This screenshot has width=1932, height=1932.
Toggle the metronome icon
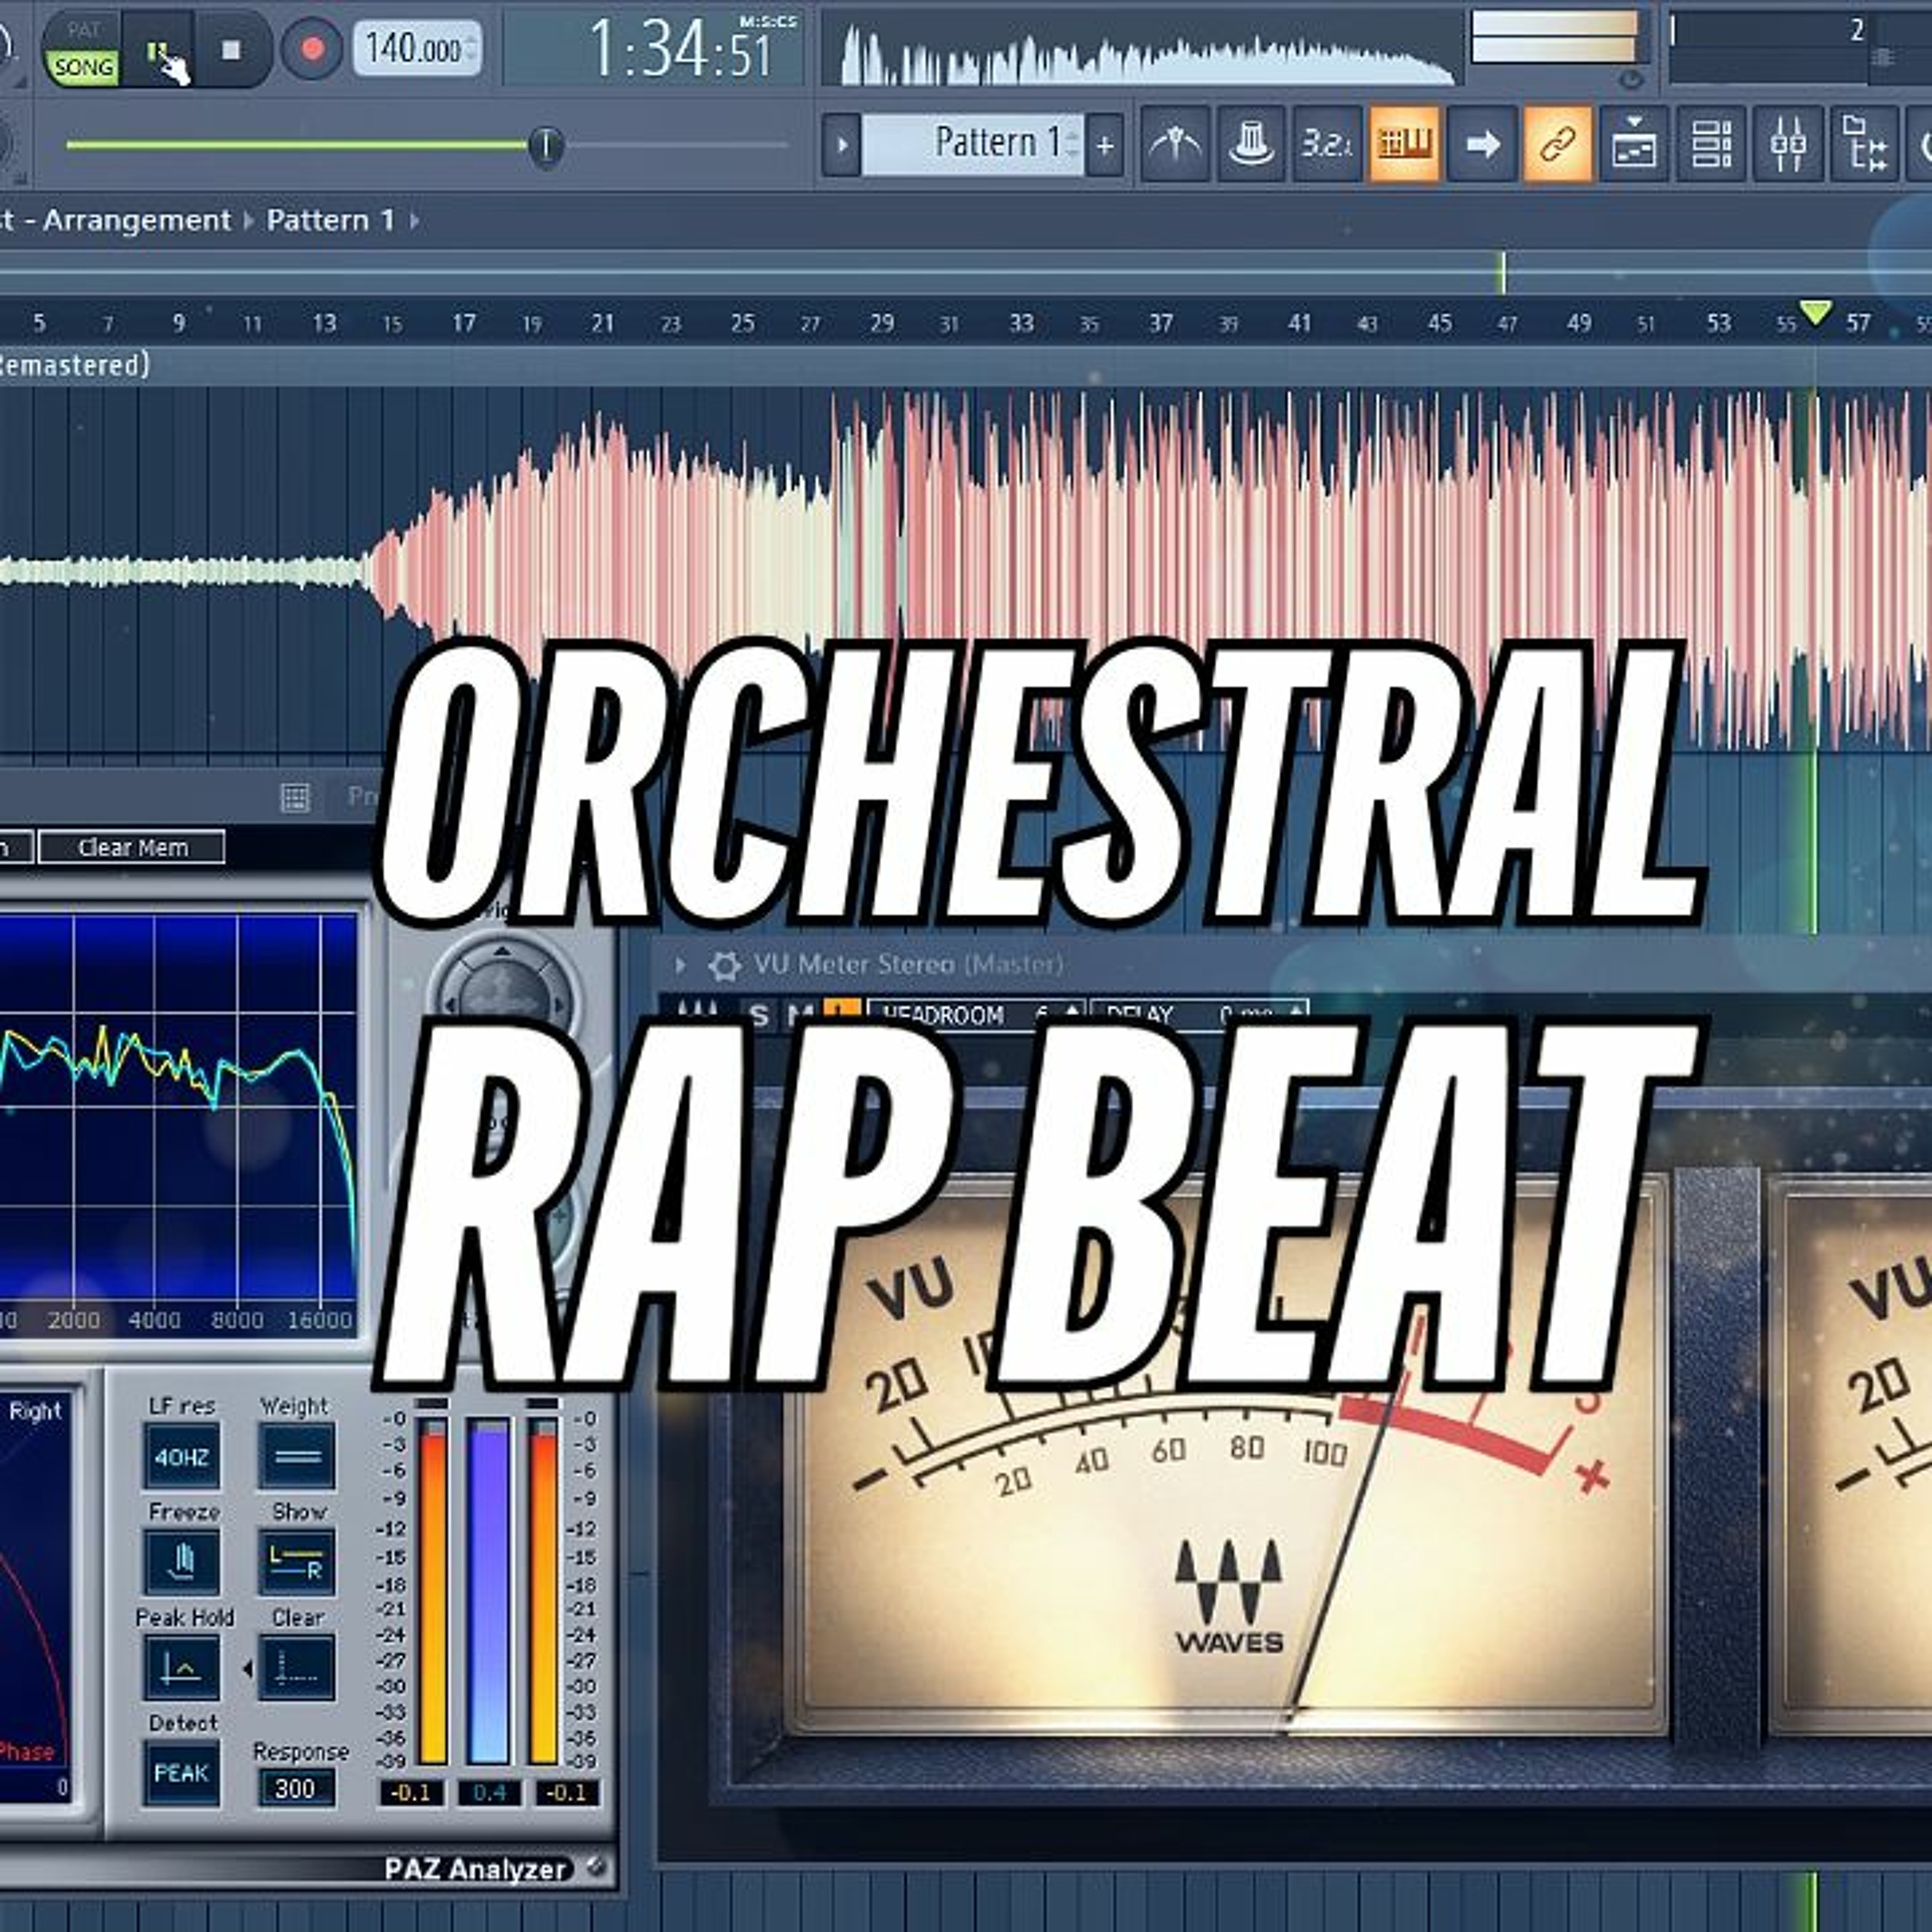(x=1174, y=145)
